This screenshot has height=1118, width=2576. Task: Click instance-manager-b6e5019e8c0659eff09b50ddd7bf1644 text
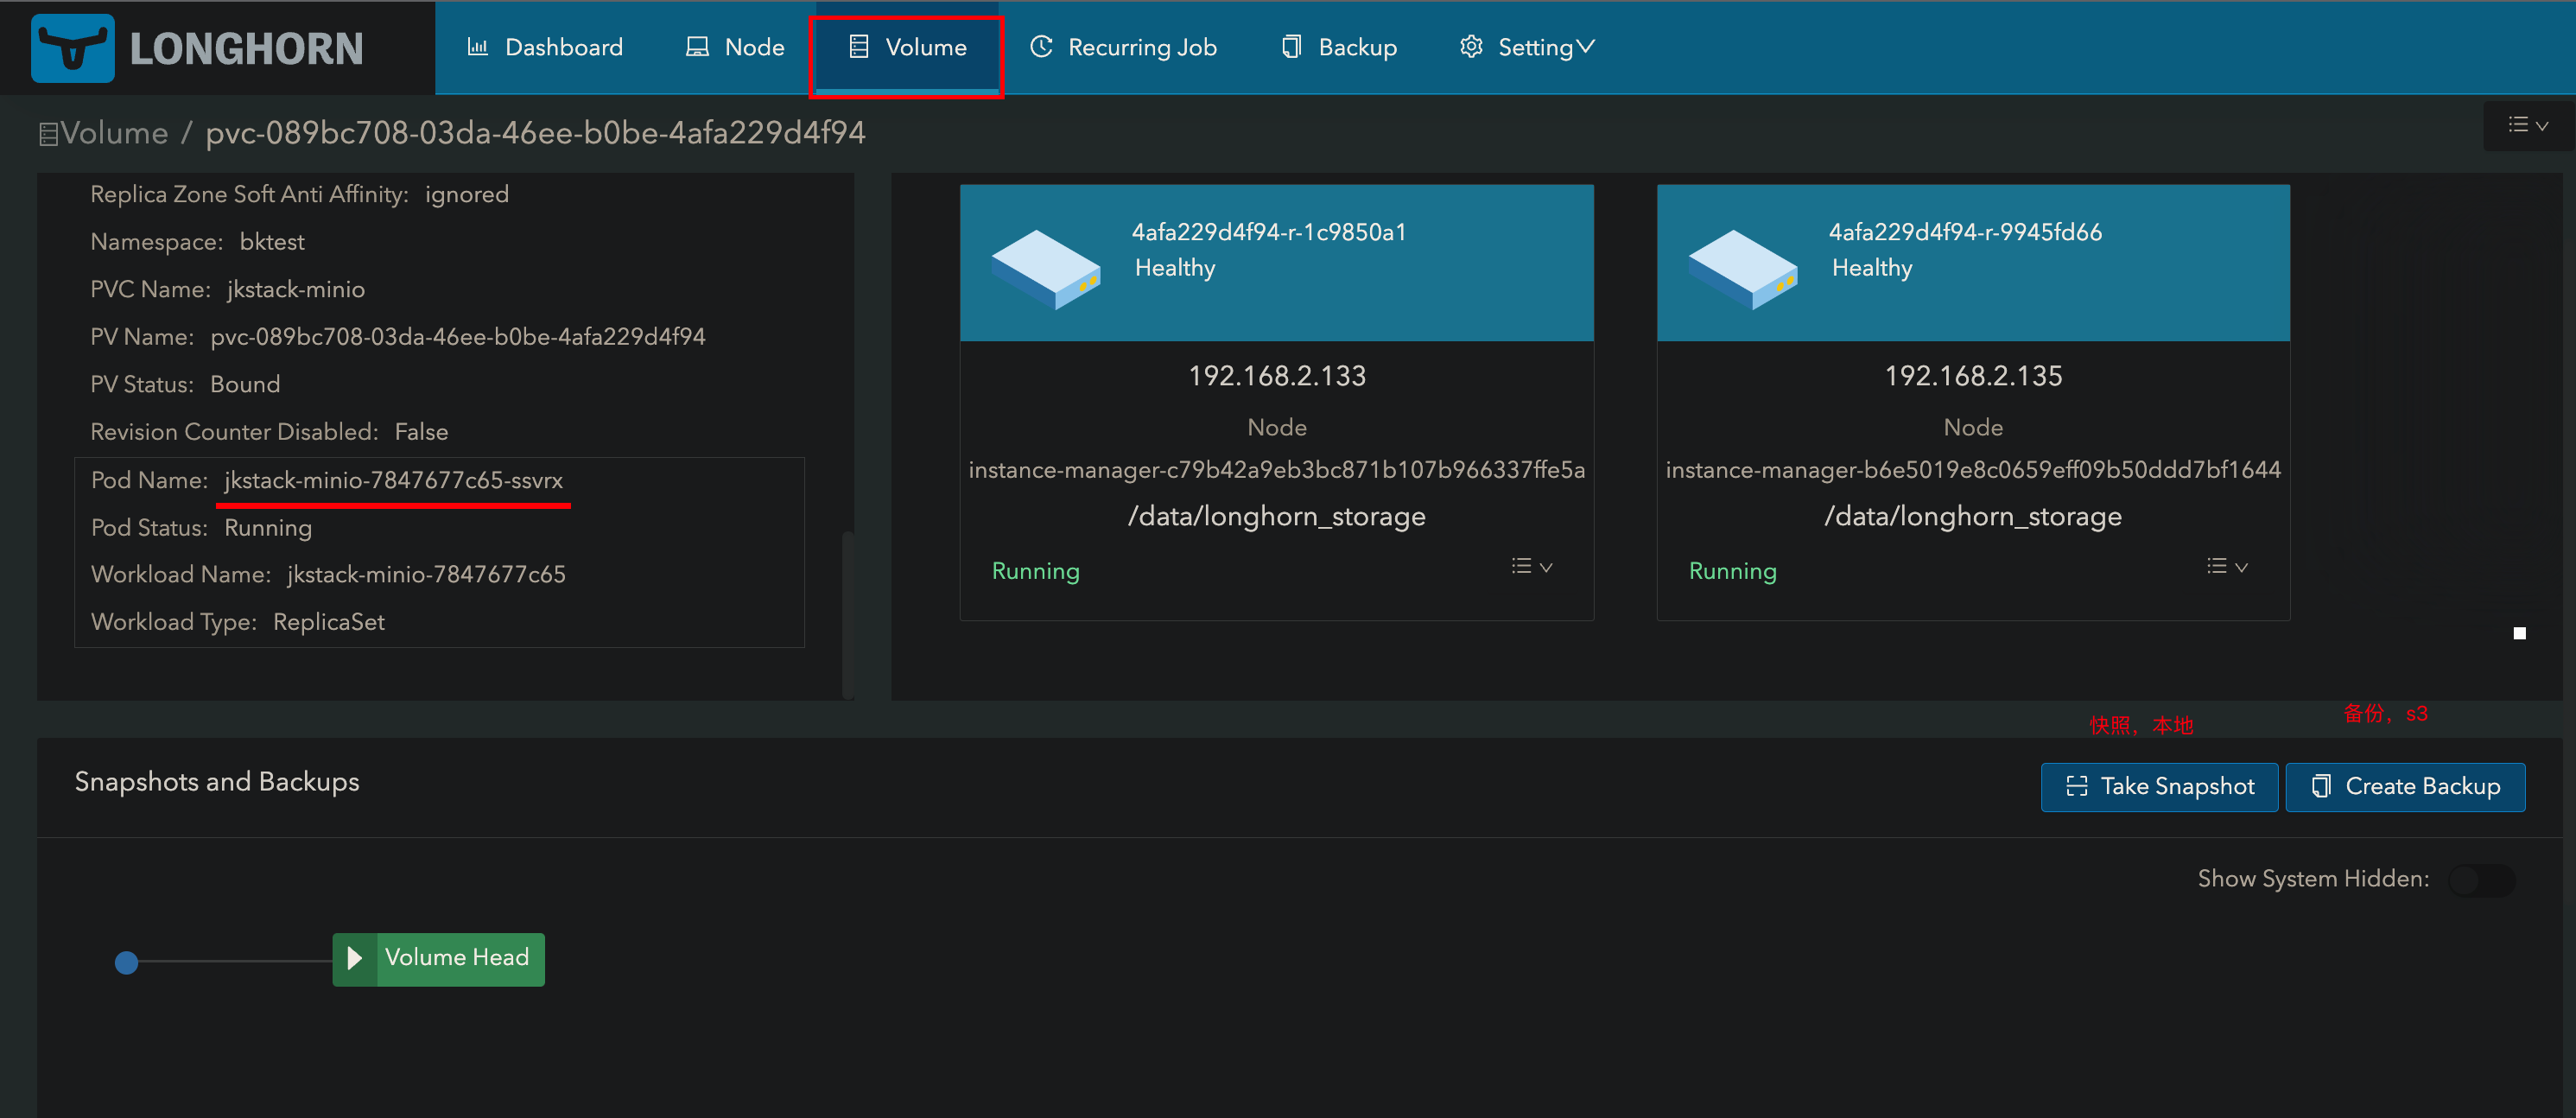click(1973, 470)
